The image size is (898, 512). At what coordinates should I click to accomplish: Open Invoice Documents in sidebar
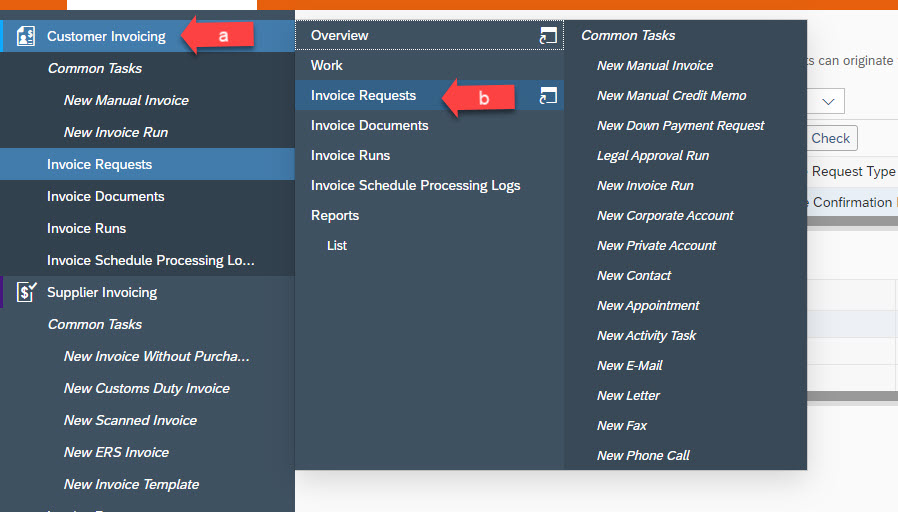point(106,196)
